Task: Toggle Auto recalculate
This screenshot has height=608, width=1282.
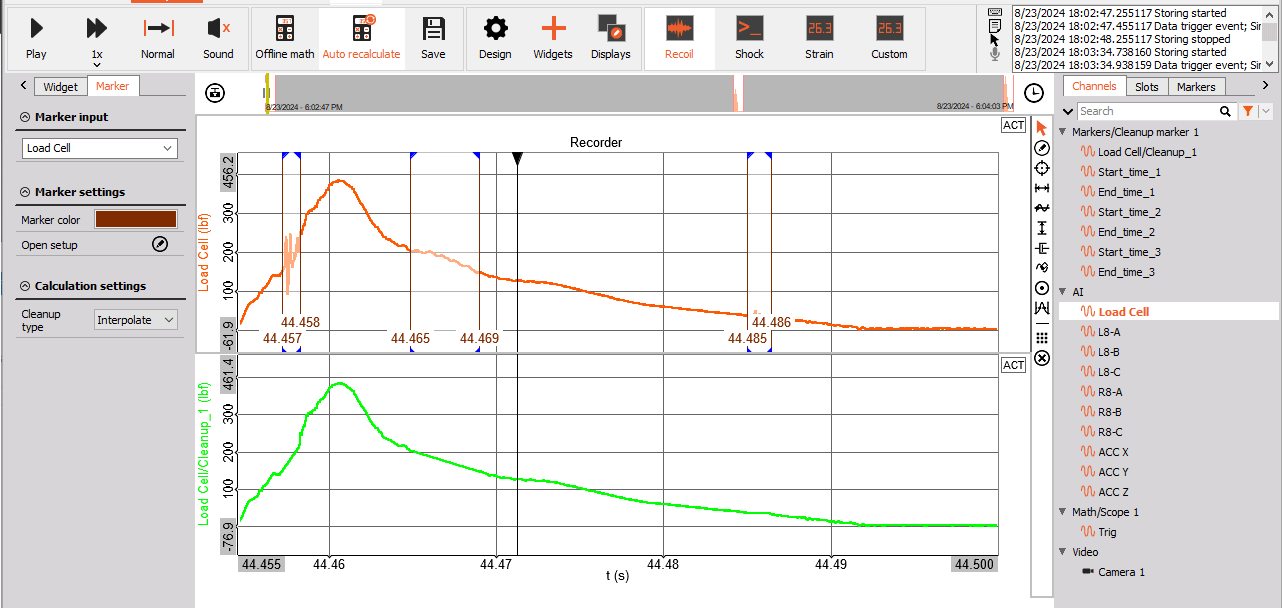Action: 361,38
